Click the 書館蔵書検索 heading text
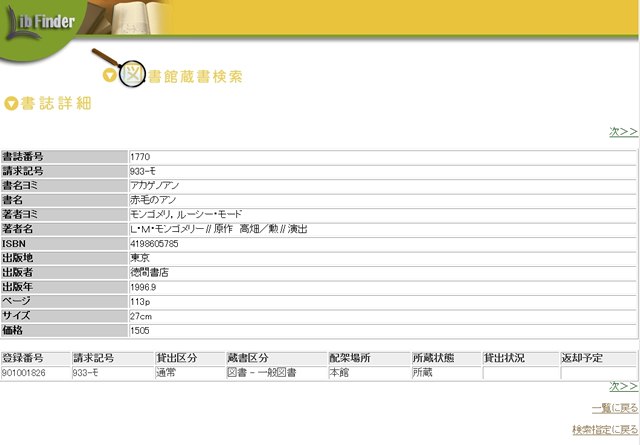 tap(195, 77)
